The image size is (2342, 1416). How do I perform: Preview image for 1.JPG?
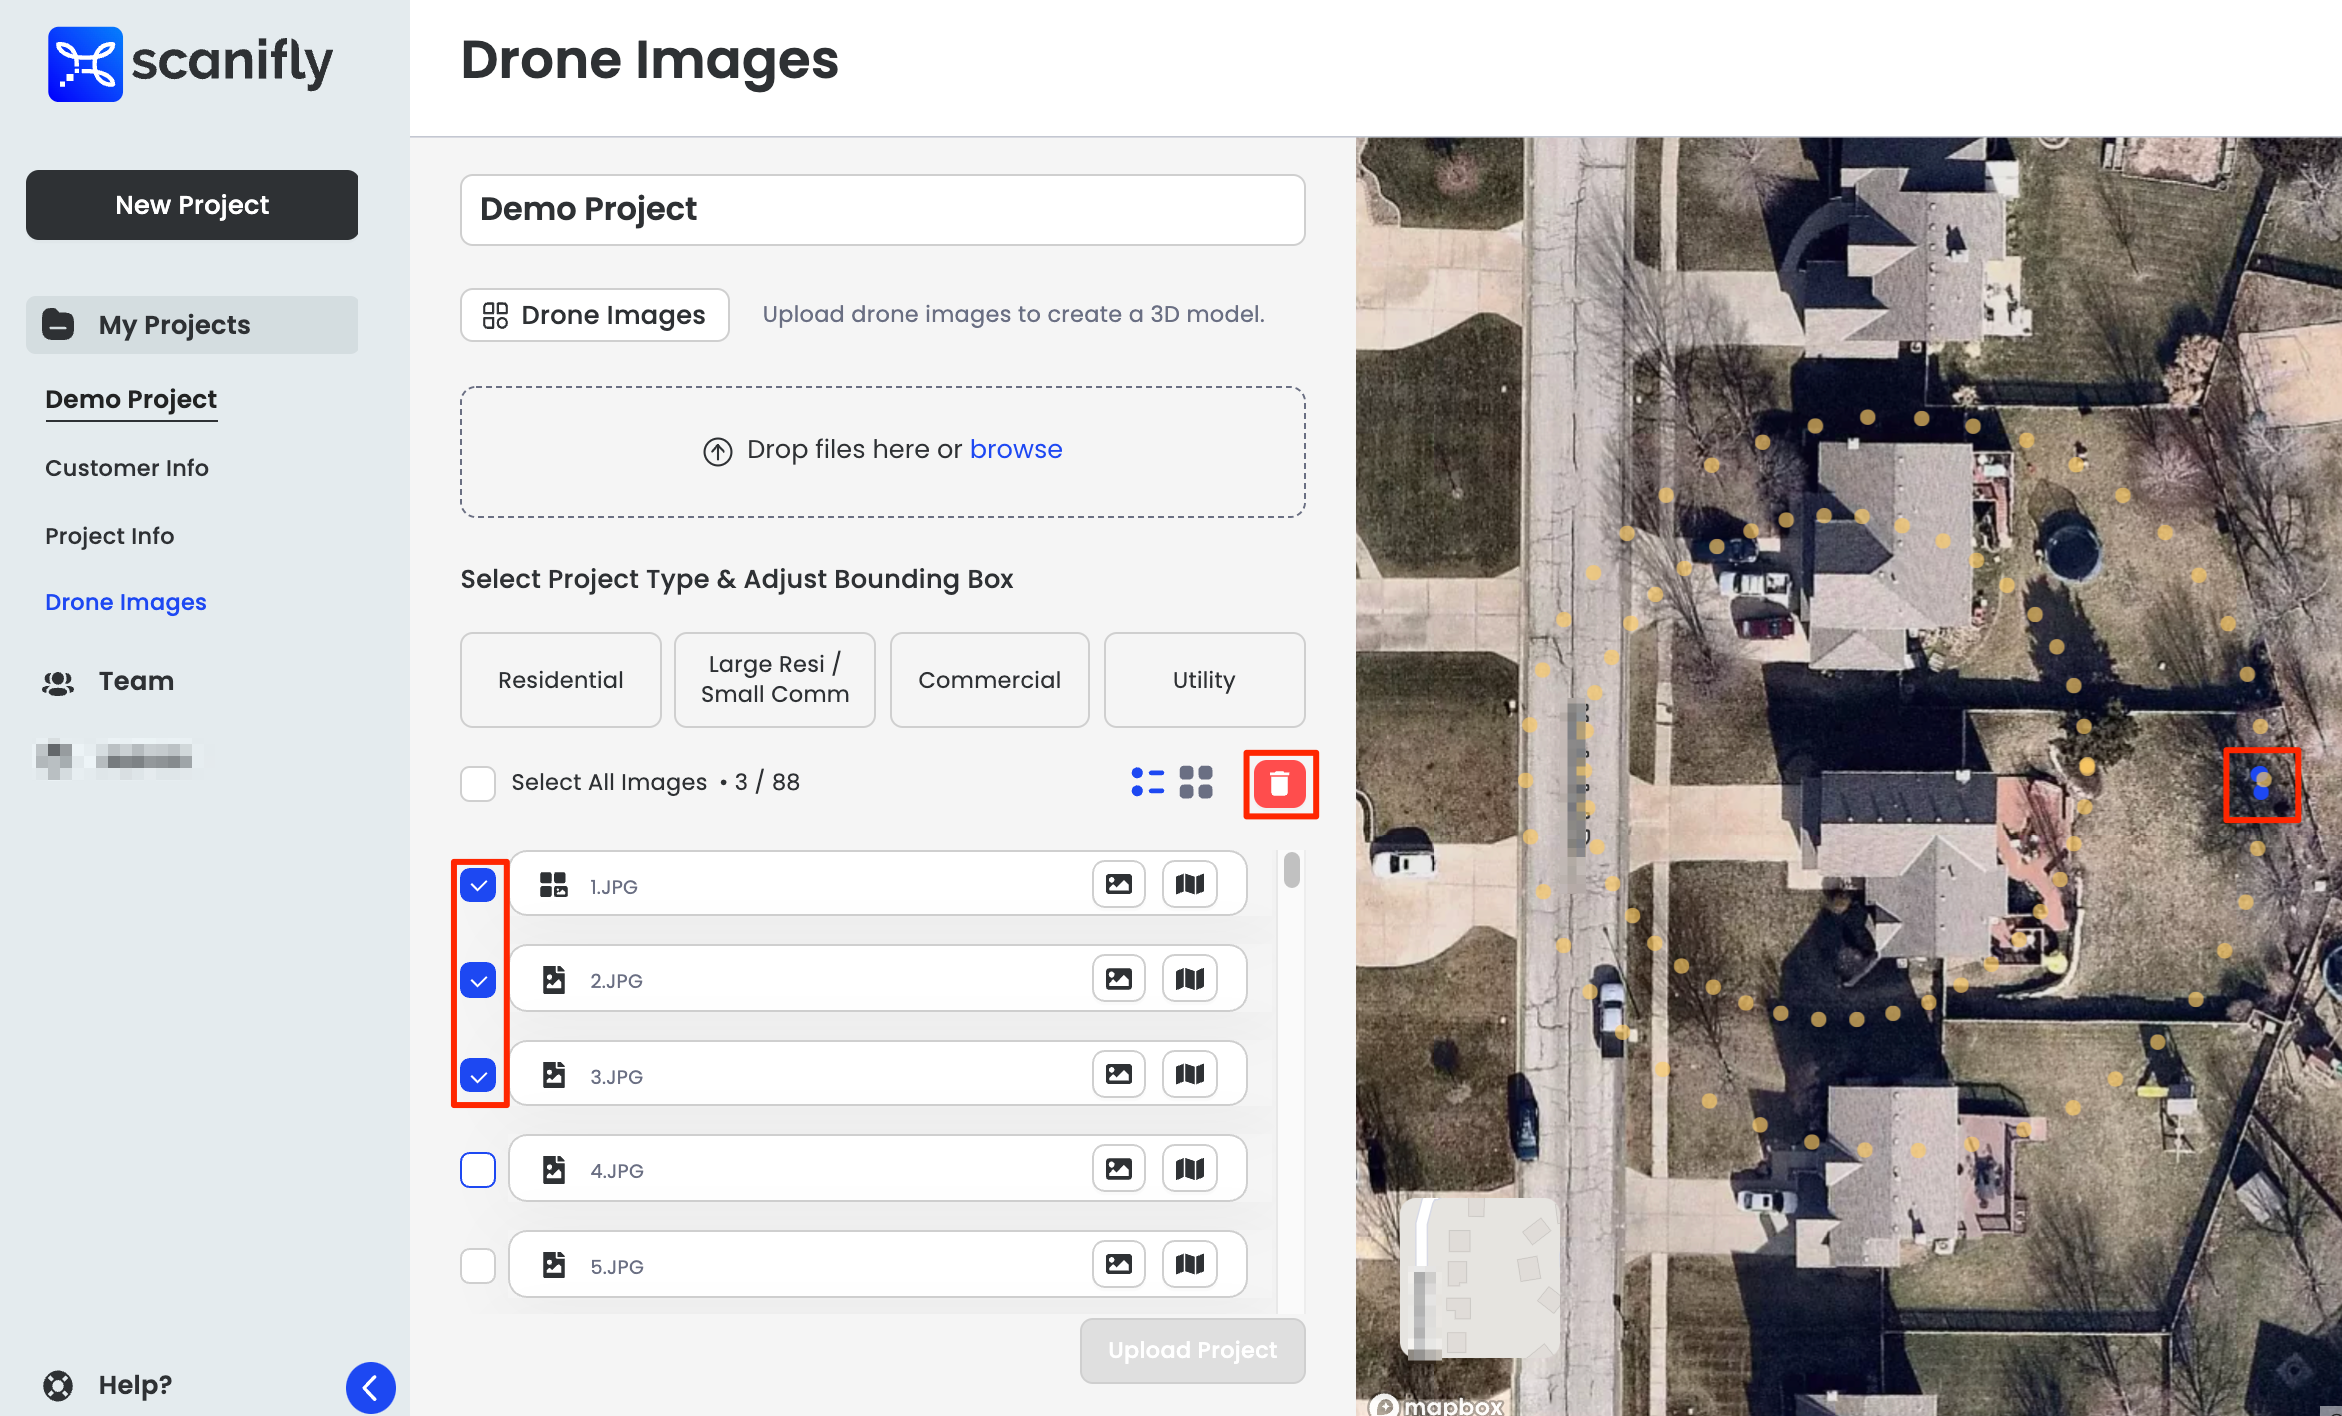coord(1119,884)
